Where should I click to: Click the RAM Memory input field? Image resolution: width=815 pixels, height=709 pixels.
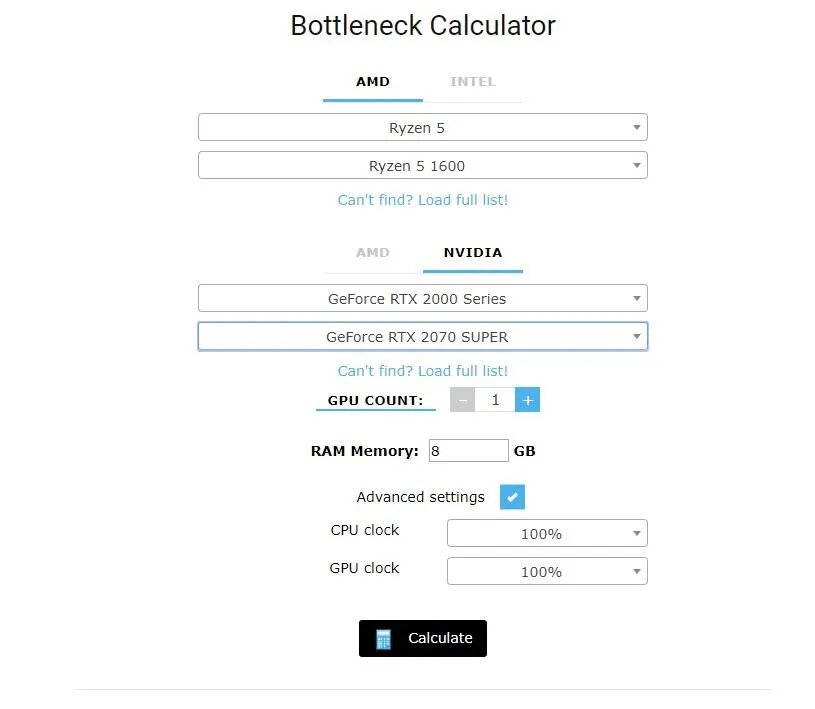(468, 451)
